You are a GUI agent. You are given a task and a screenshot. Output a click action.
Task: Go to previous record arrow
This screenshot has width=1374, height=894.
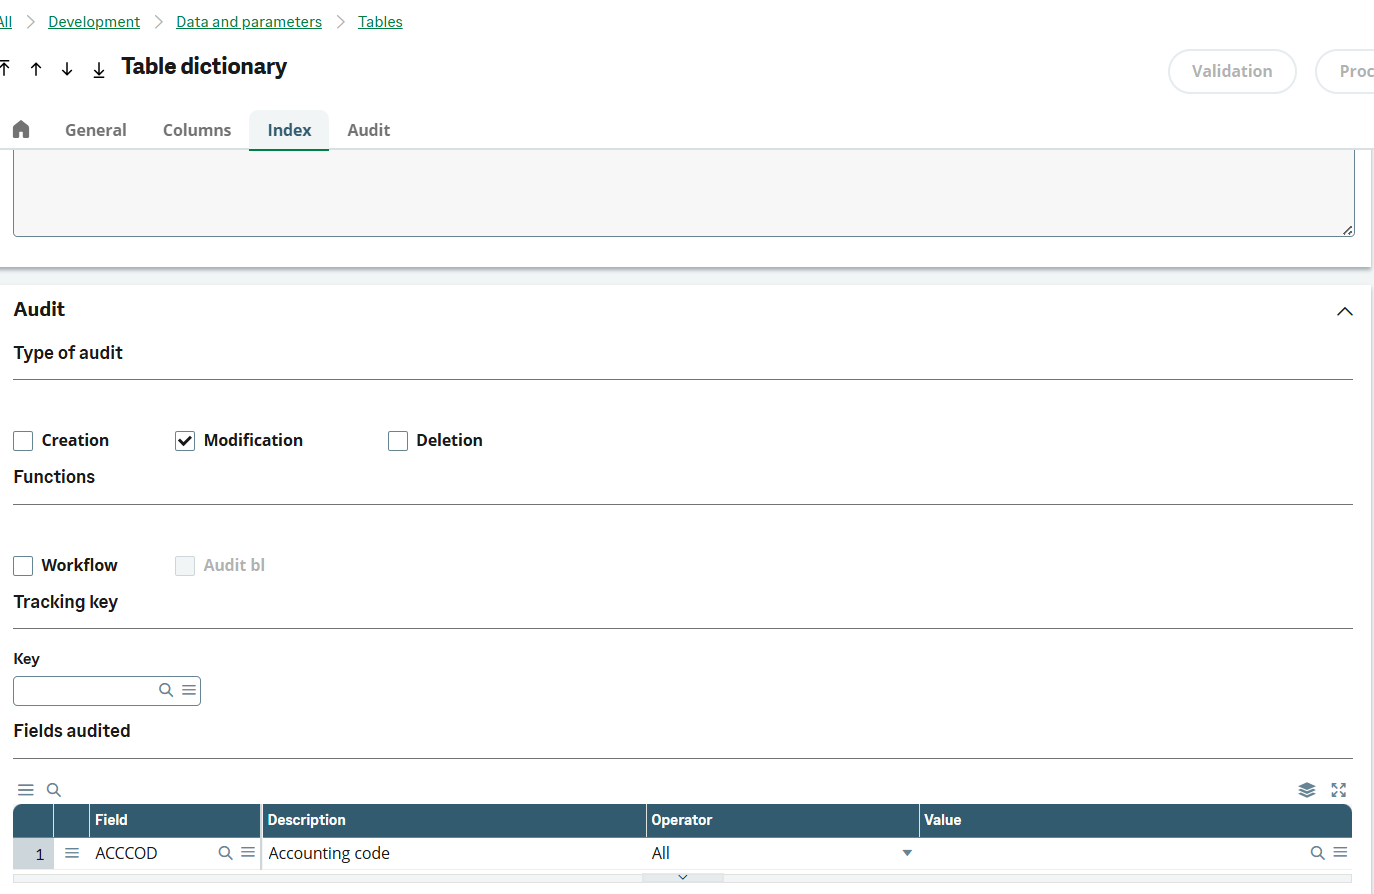pyautogui.click(x=36, y=69)
